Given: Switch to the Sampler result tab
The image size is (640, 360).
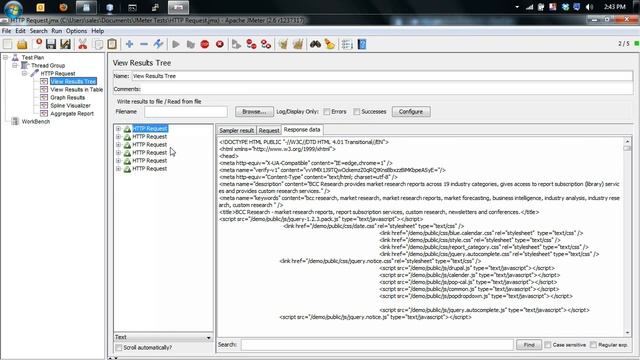Looking at the screenshot, I should (x=236, y=130).
